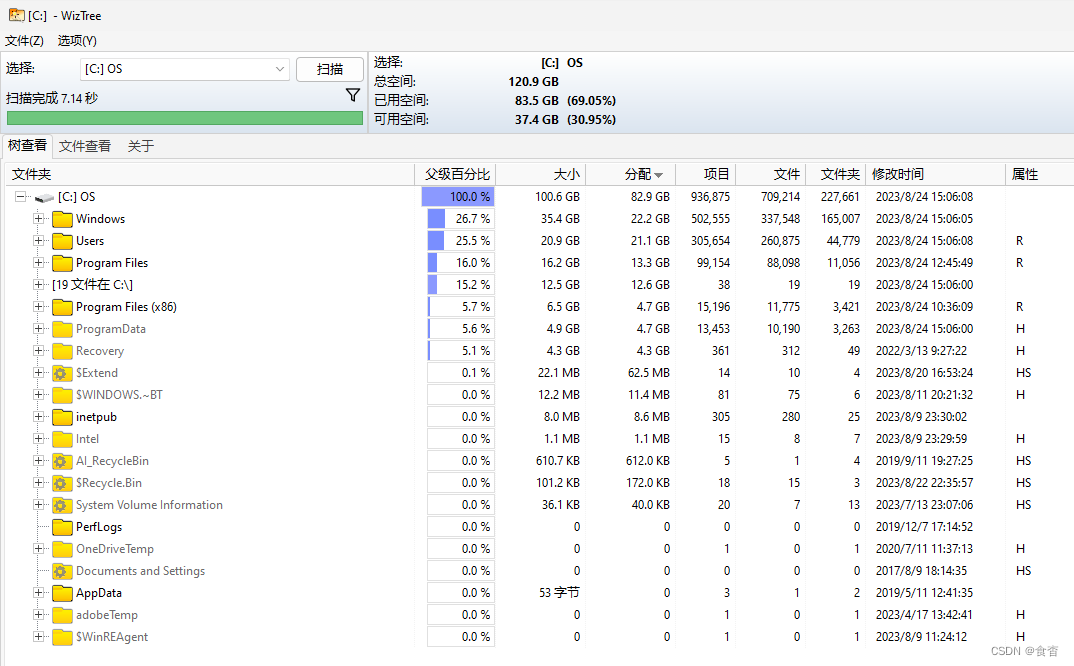
Task: Click the System Volume Information gear icon
Action: click(62, 505)
